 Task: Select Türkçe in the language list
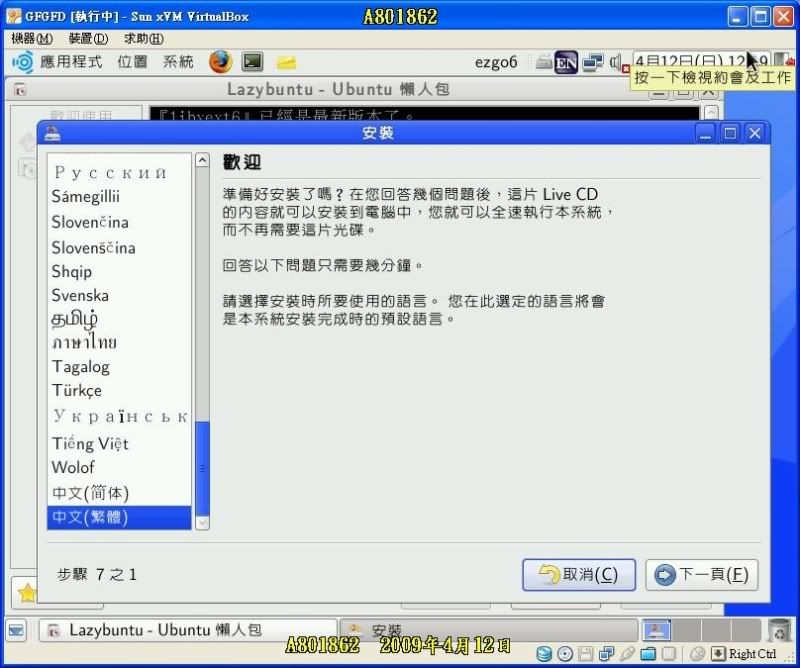pos(119,390)
